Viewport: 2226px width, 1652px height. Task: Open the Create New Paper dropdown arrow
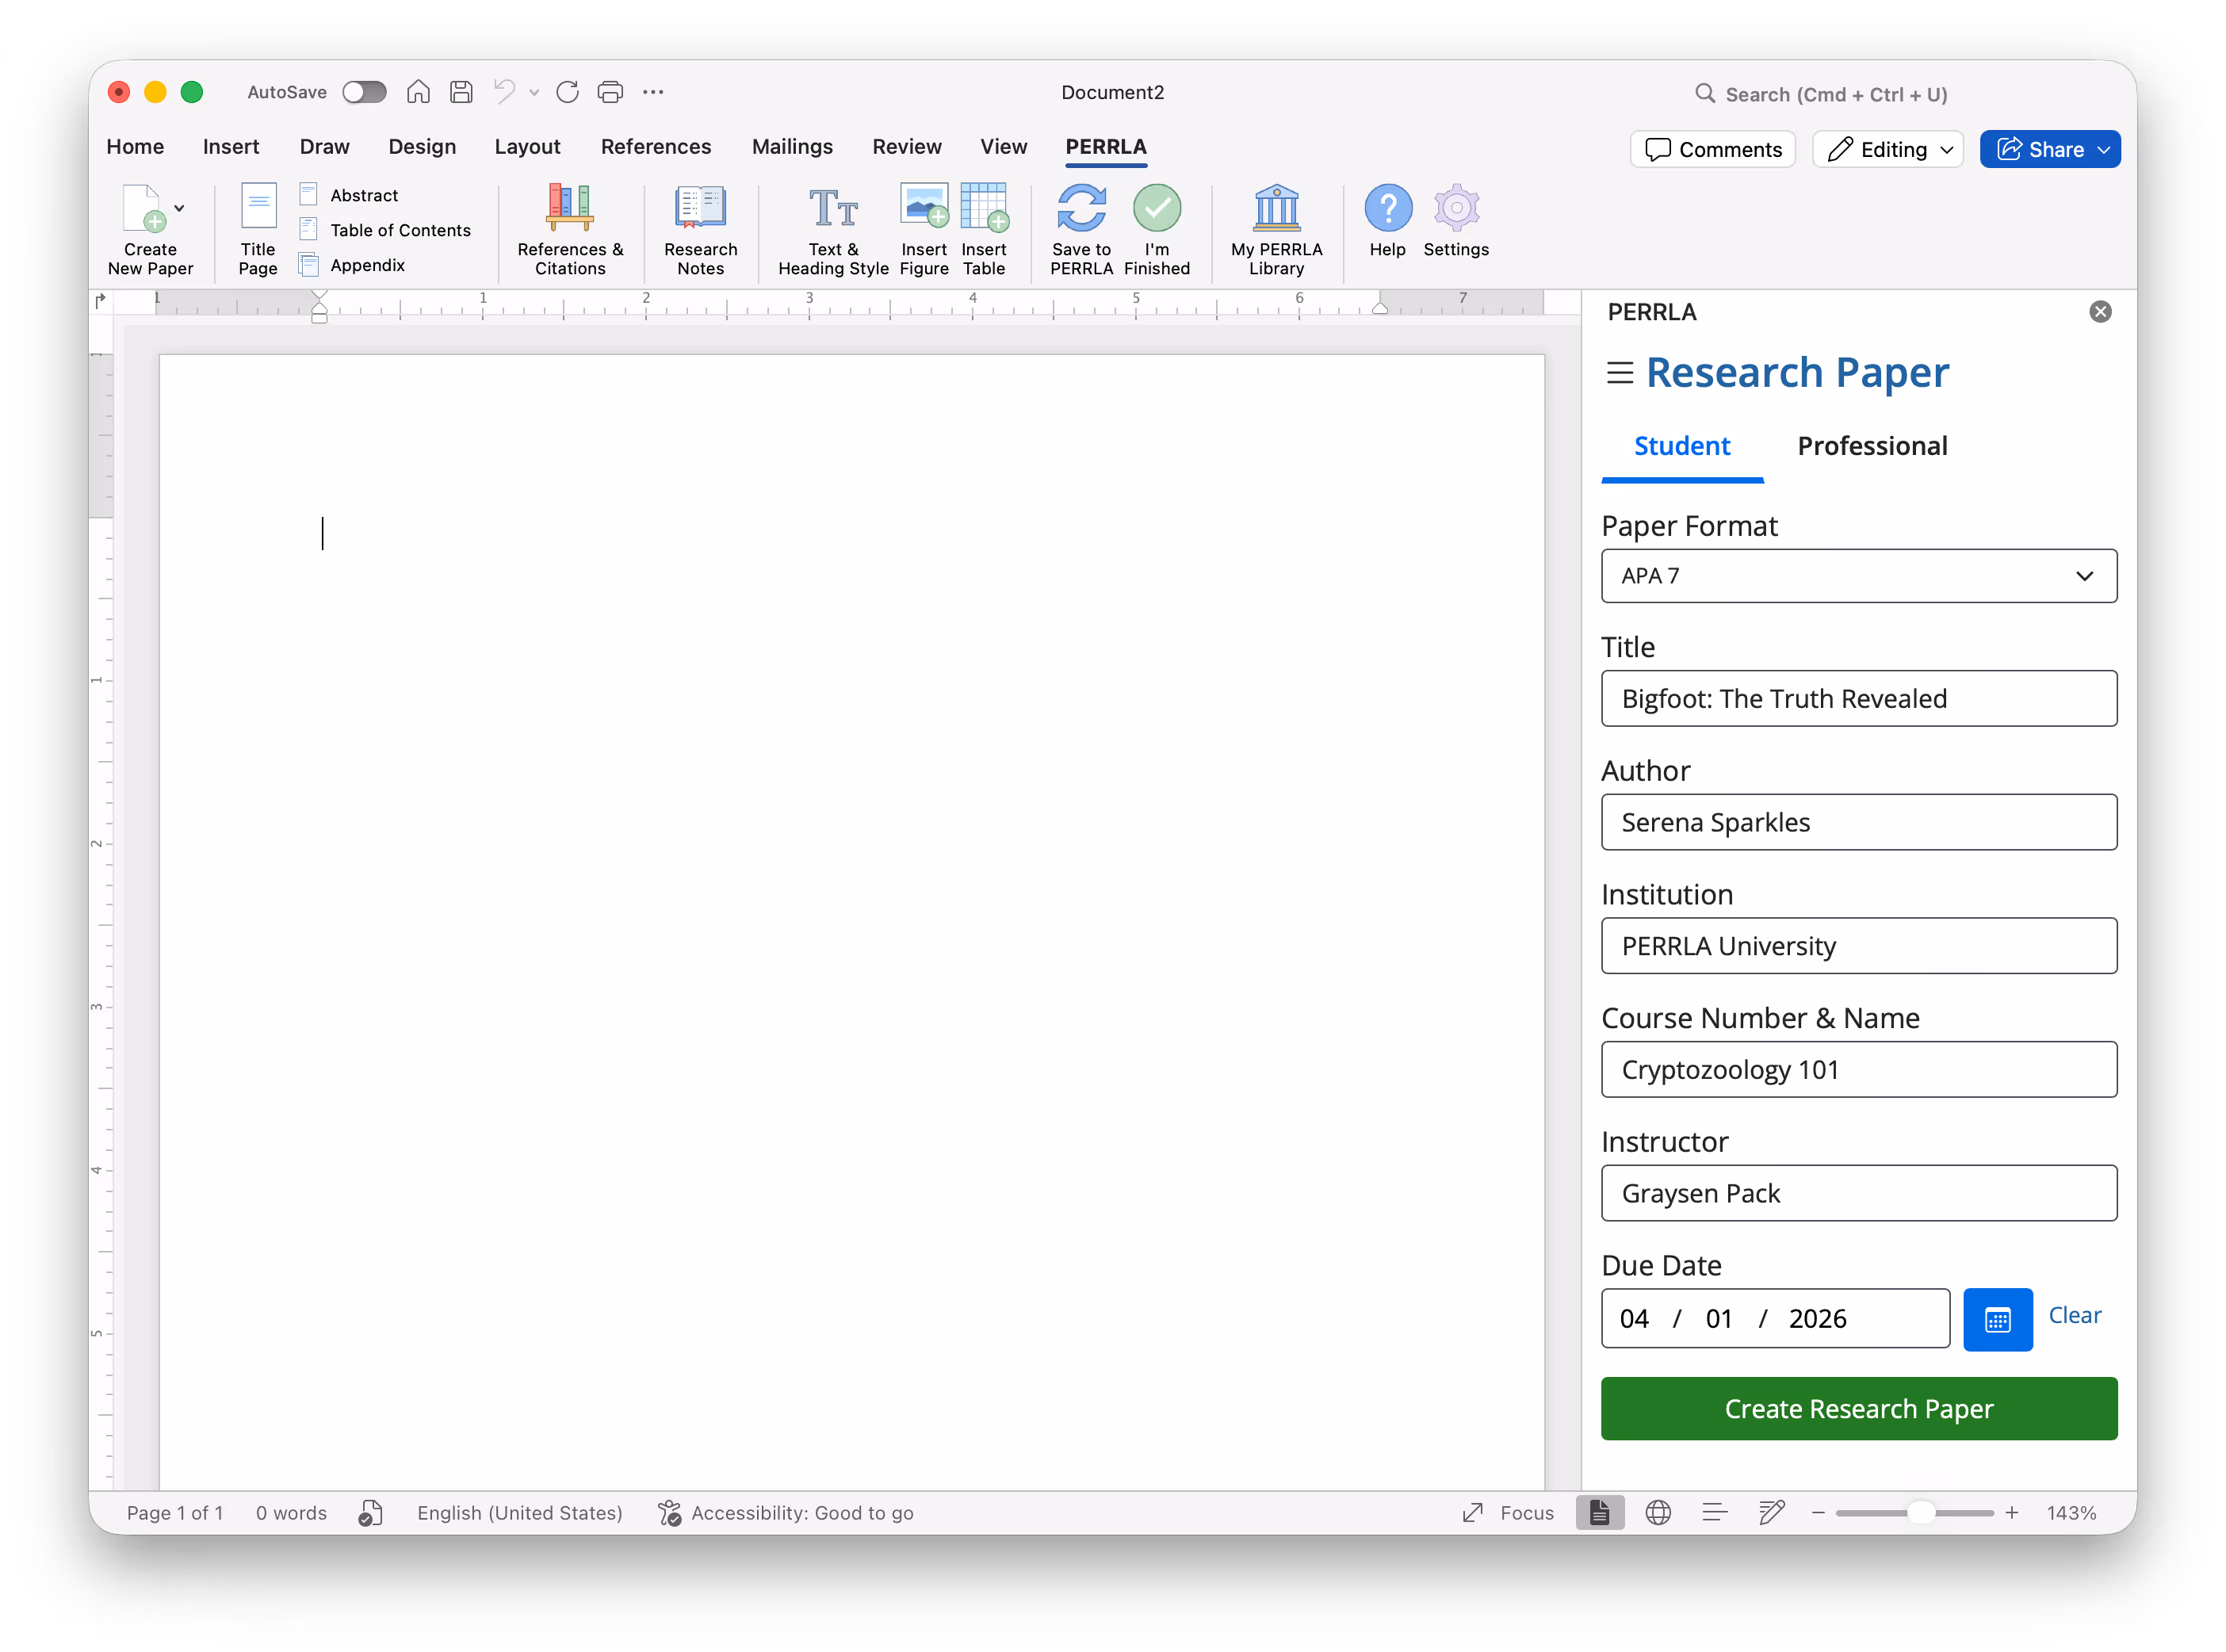point(180,208)
